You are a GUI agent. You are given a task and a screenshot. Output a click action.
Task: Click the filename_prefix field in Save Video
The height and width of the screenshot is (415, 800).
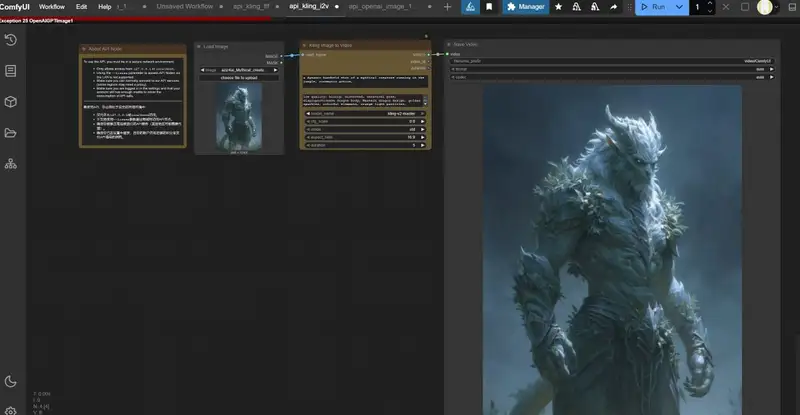pyautogui.click(x=612, y=61)
